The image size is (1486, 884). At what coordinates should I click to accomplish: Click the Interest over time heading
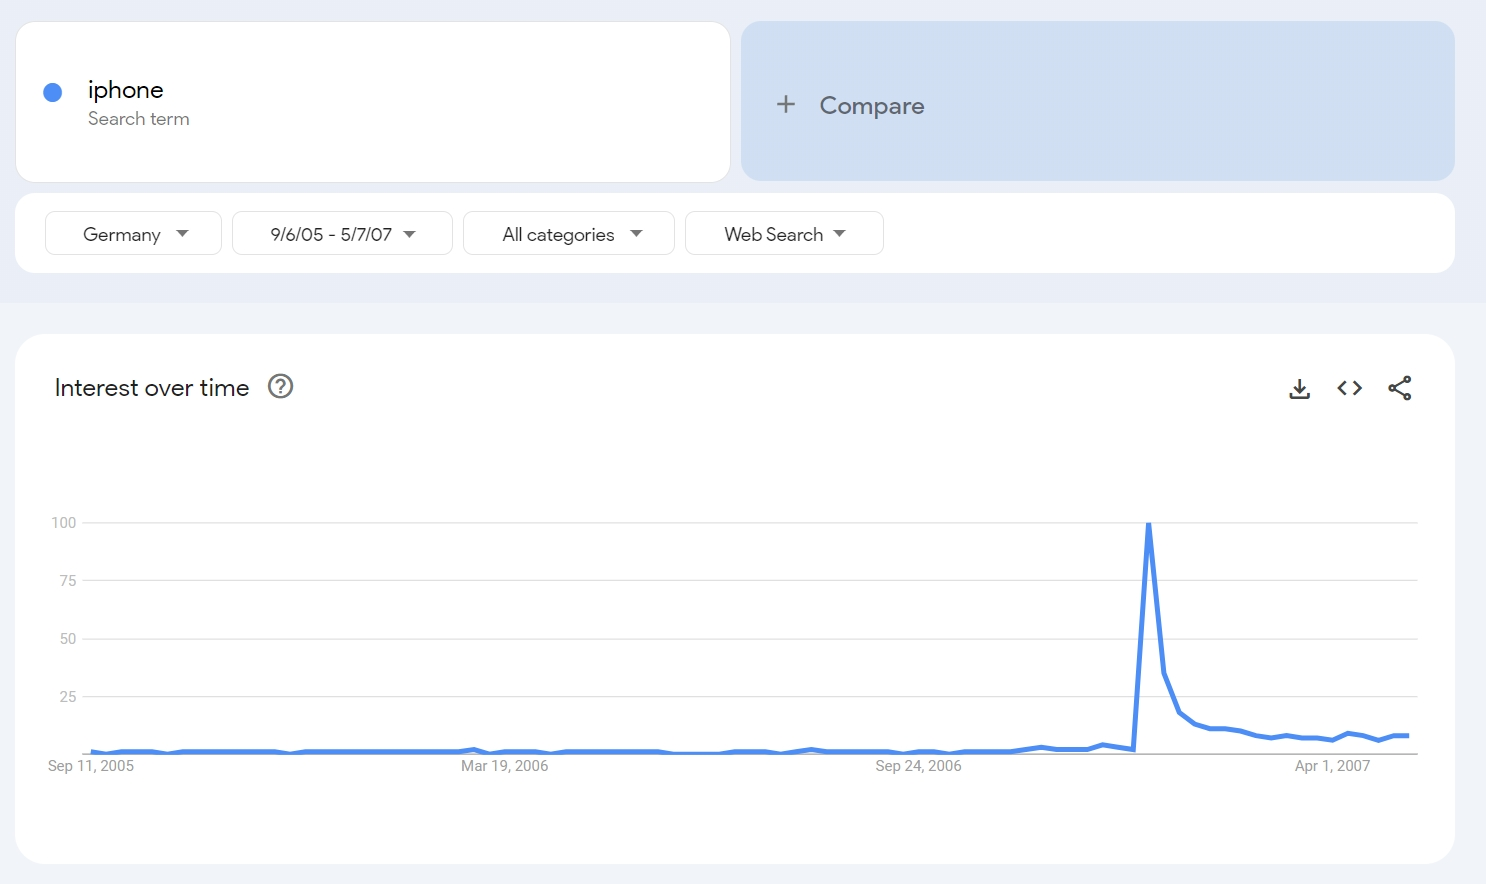click(x=152, y=388)
